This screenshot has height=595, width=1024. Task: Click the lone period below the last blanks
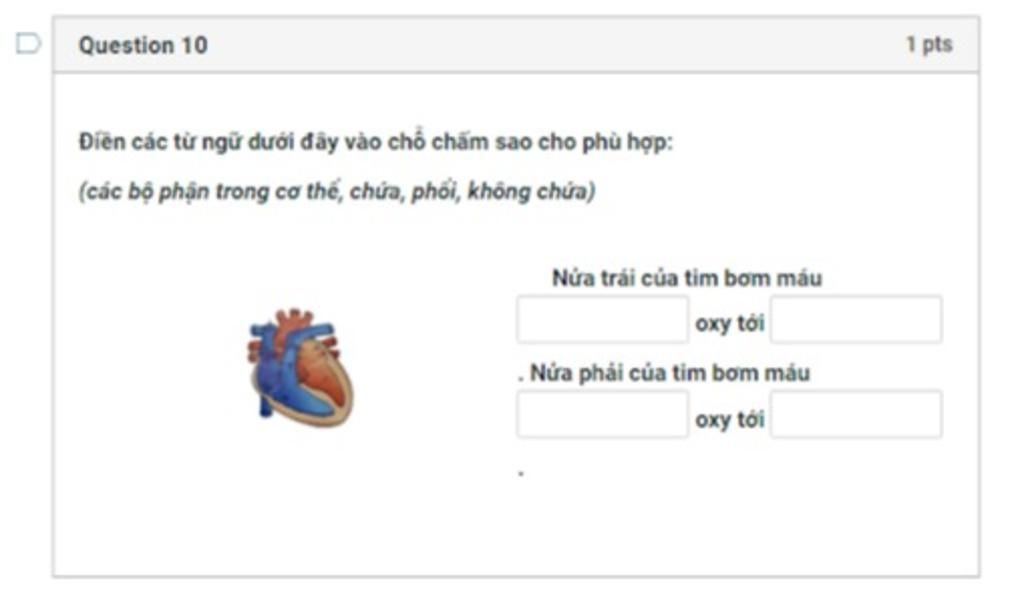pos(521,473)
